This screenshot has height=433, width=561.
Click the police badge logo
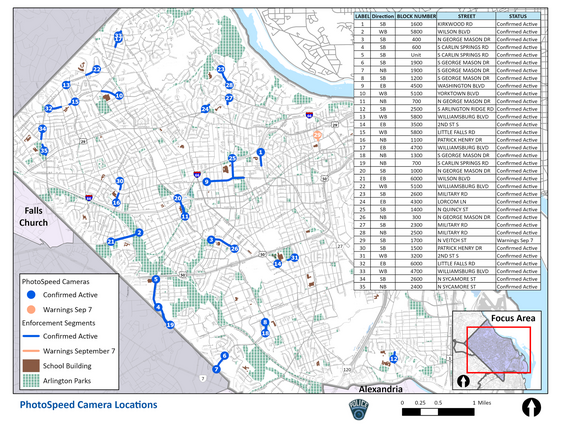coord(358,410)
